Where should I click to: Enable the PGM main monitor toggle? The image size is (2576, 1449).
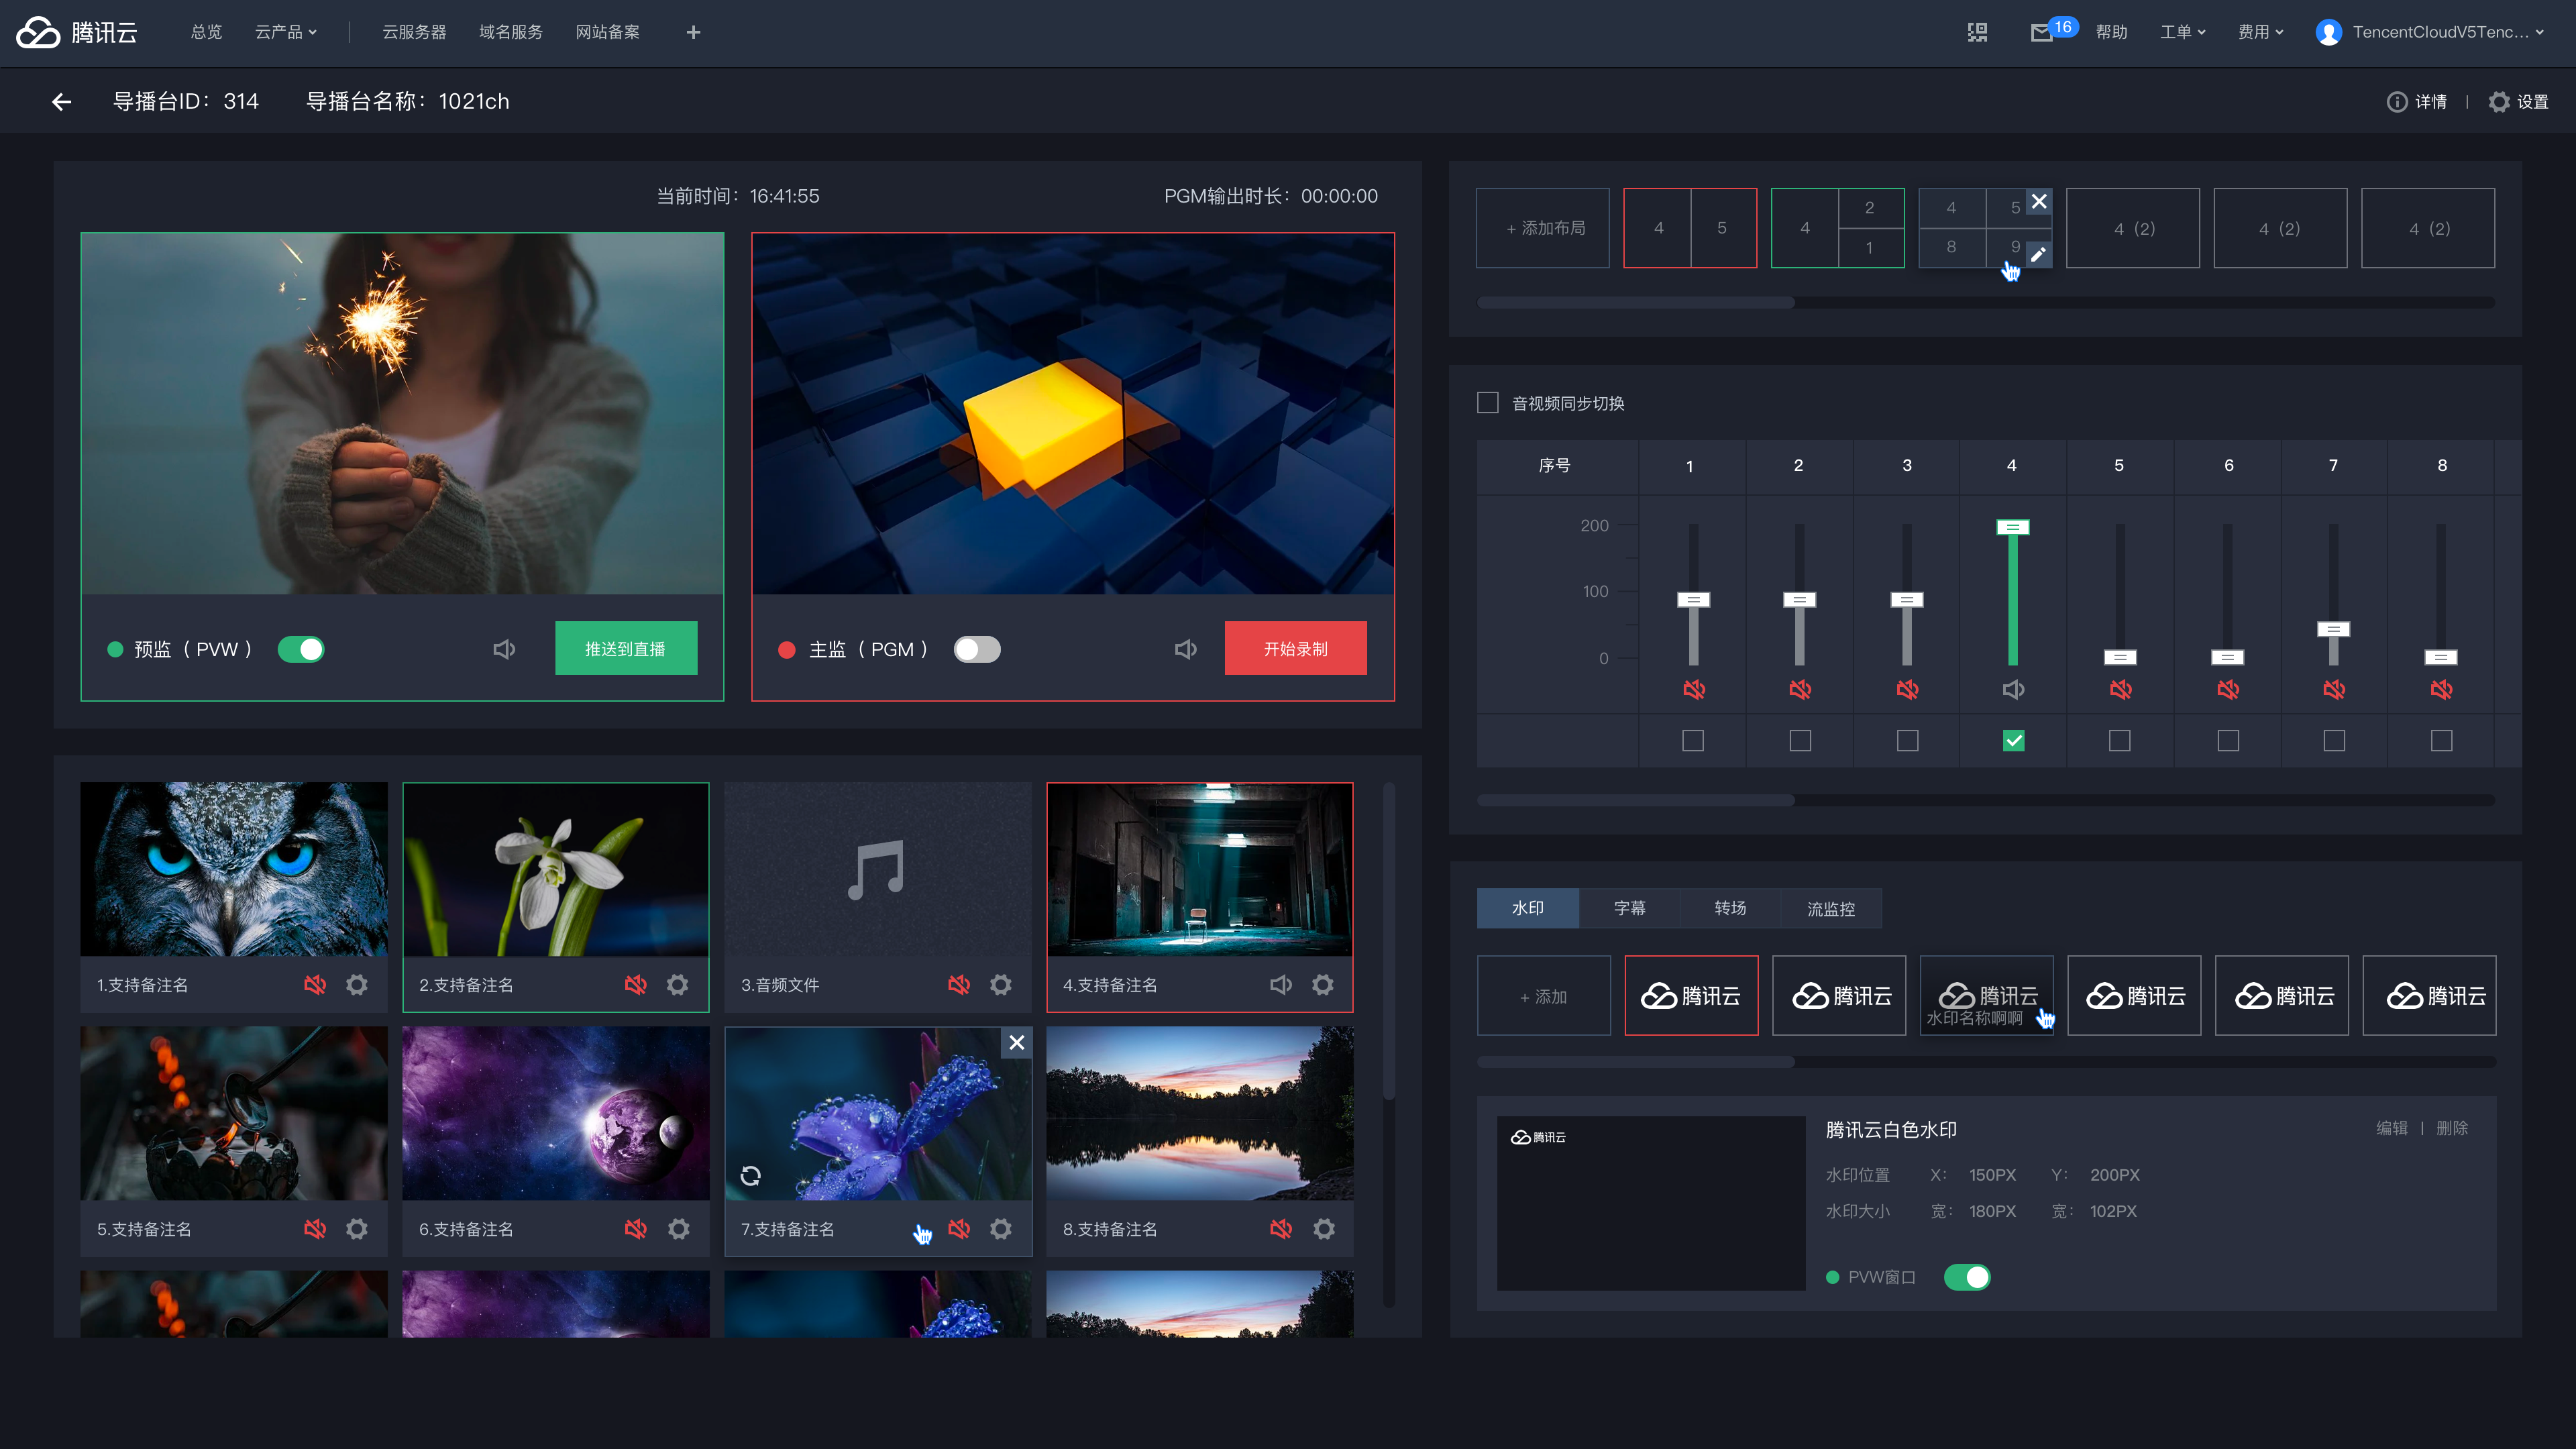pyautogui.click(x=976, y=649)
